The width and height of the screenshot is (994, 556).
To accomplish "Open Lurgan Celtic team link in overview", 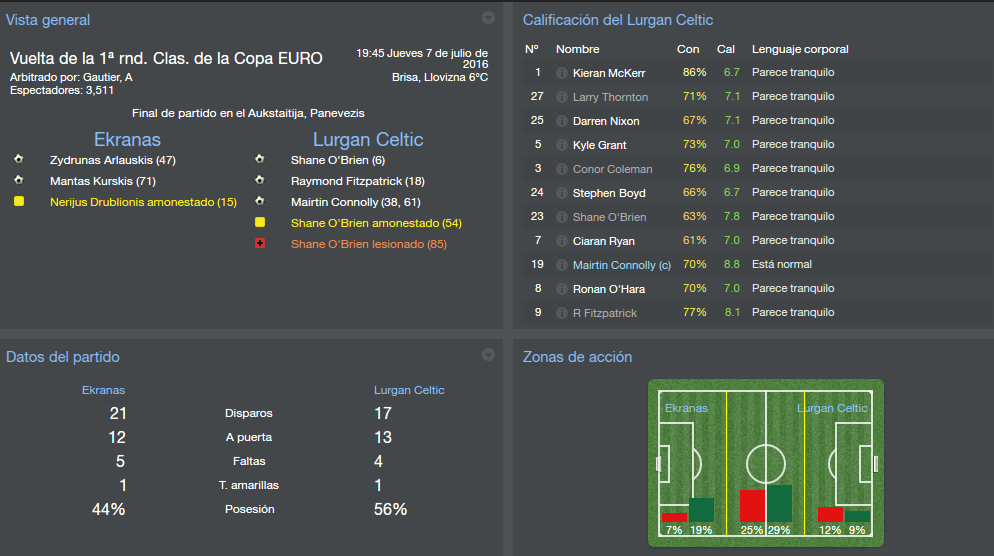I will (368, 139).
